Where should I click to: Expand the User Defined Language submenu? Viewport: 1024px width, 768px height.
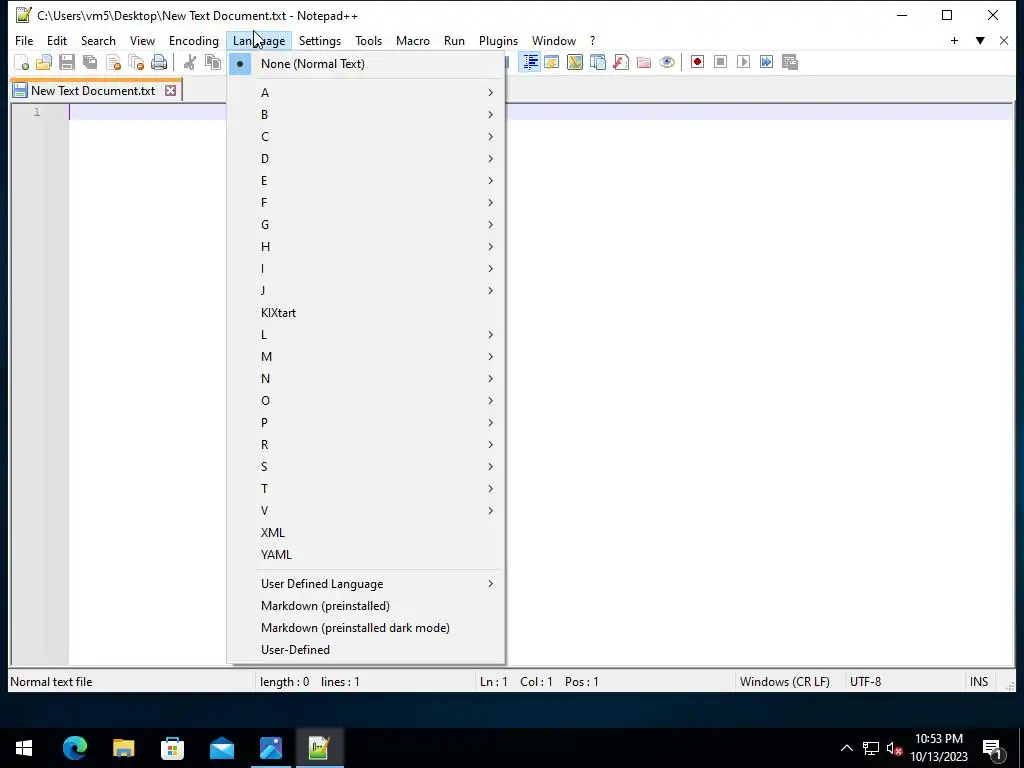click(x=366, y=584)
